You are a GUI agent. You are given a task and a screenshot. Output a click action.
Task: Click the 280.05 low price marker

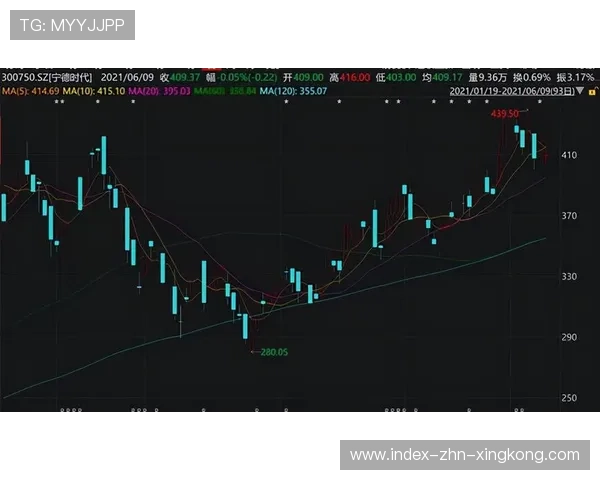click(x=273, y=352)
